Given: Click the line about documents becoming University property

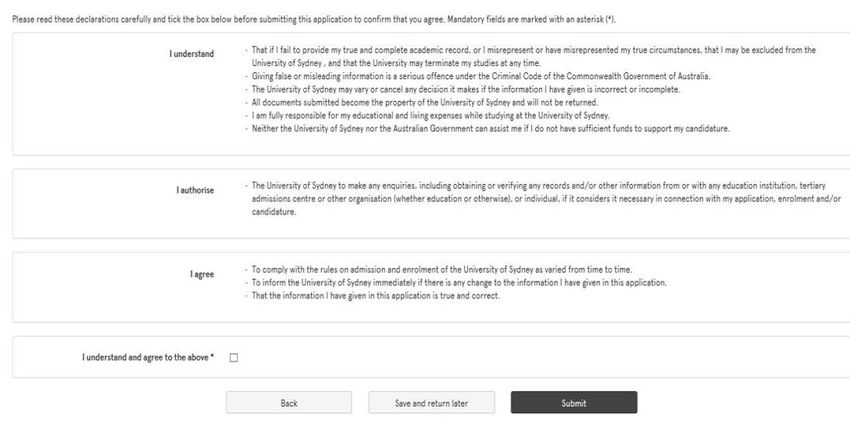Looking at the screenshot, I should 424,102.
